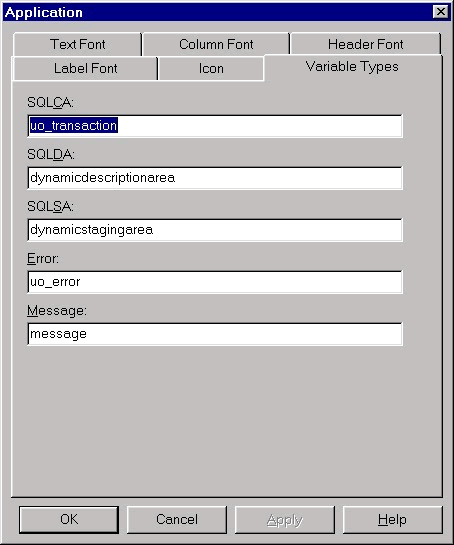Select the Variable Types tab
The height and width of the screenshot is (545, 454).
[x=352, y=66]
